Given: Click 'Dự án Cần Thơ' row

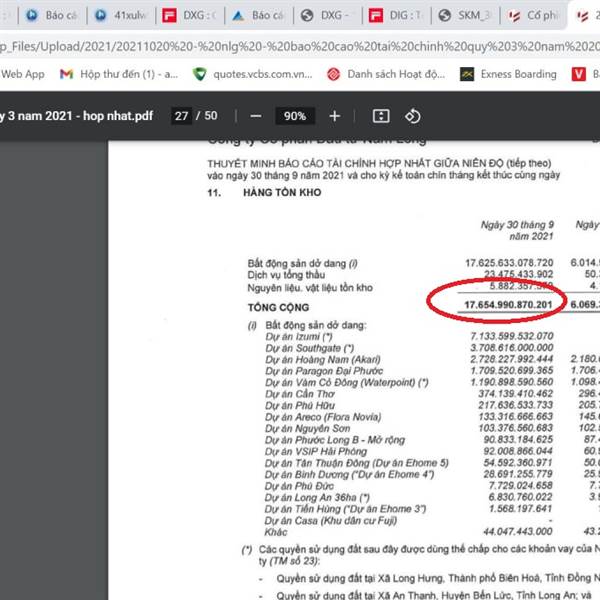Looking at the screenshot, I should (x=300, y=394).
